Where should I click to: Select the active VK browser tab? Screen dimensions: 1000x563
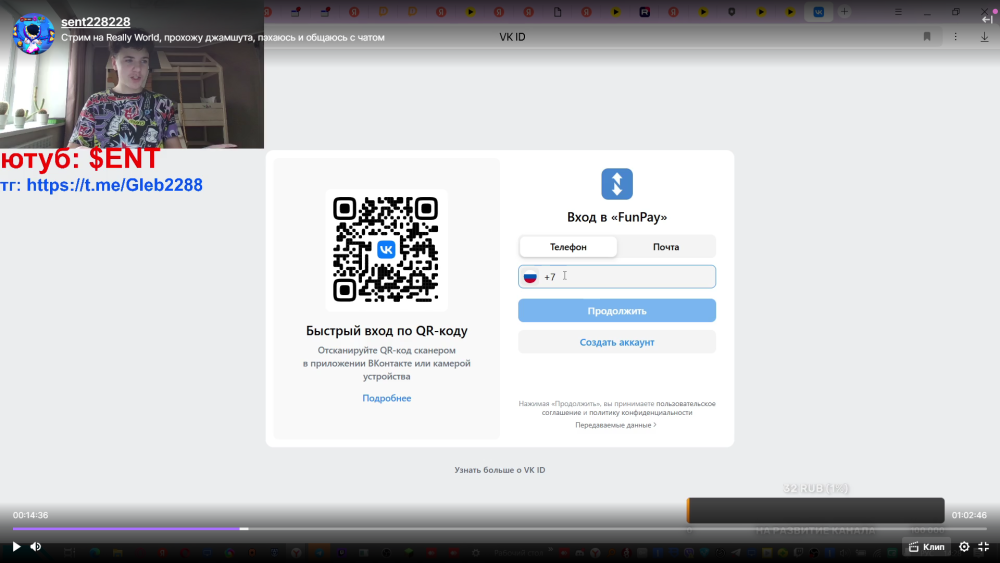[x=818, y=11]
